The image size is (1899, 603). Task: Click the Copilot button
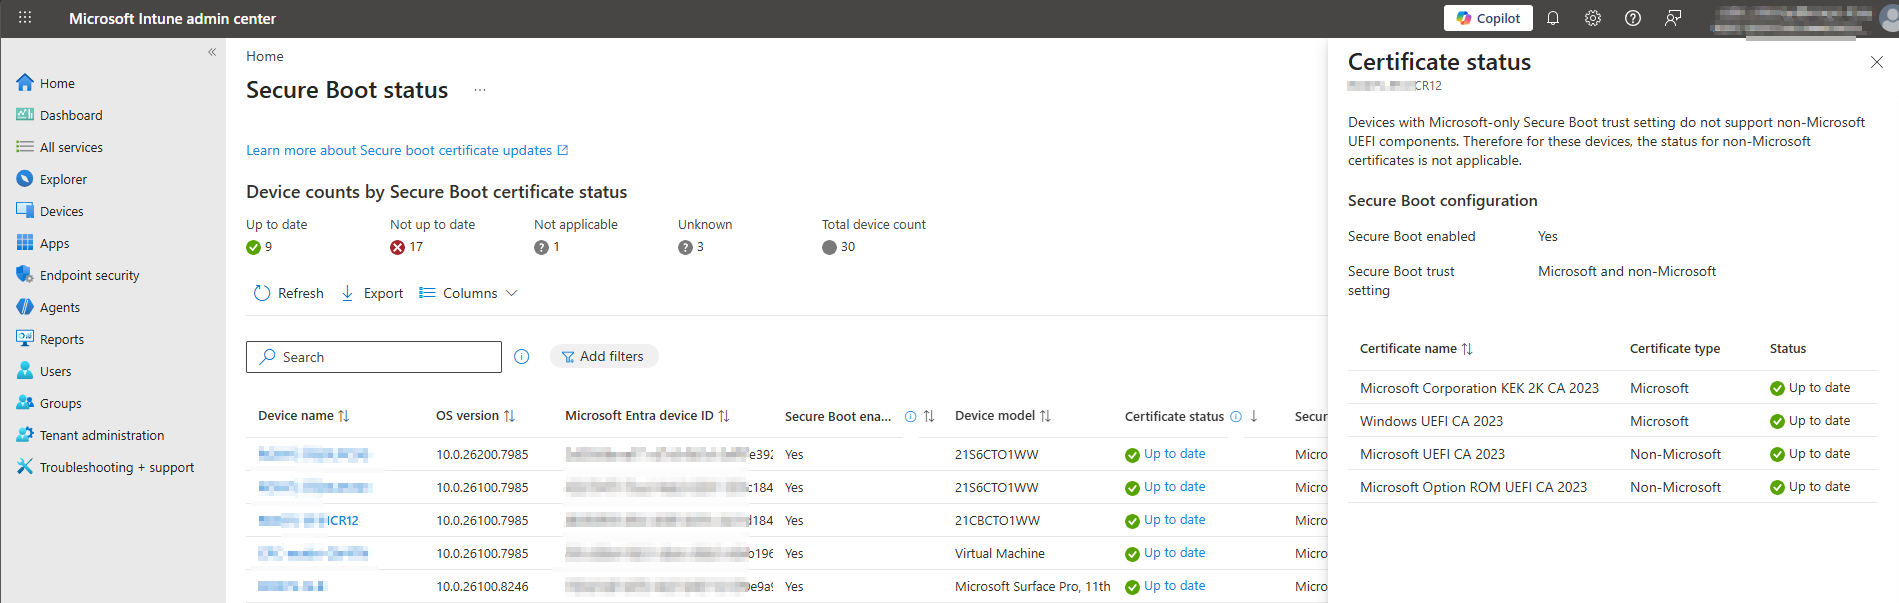tap(1488, 18)
